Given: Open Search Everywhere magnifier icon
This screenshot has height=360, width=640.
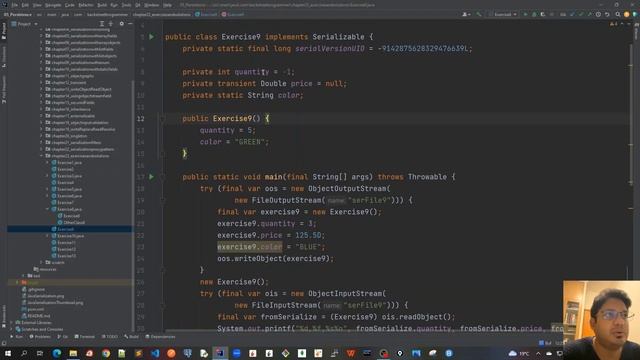Looking at the screenshot, I should pyautogui.click(x=618, y=14).
